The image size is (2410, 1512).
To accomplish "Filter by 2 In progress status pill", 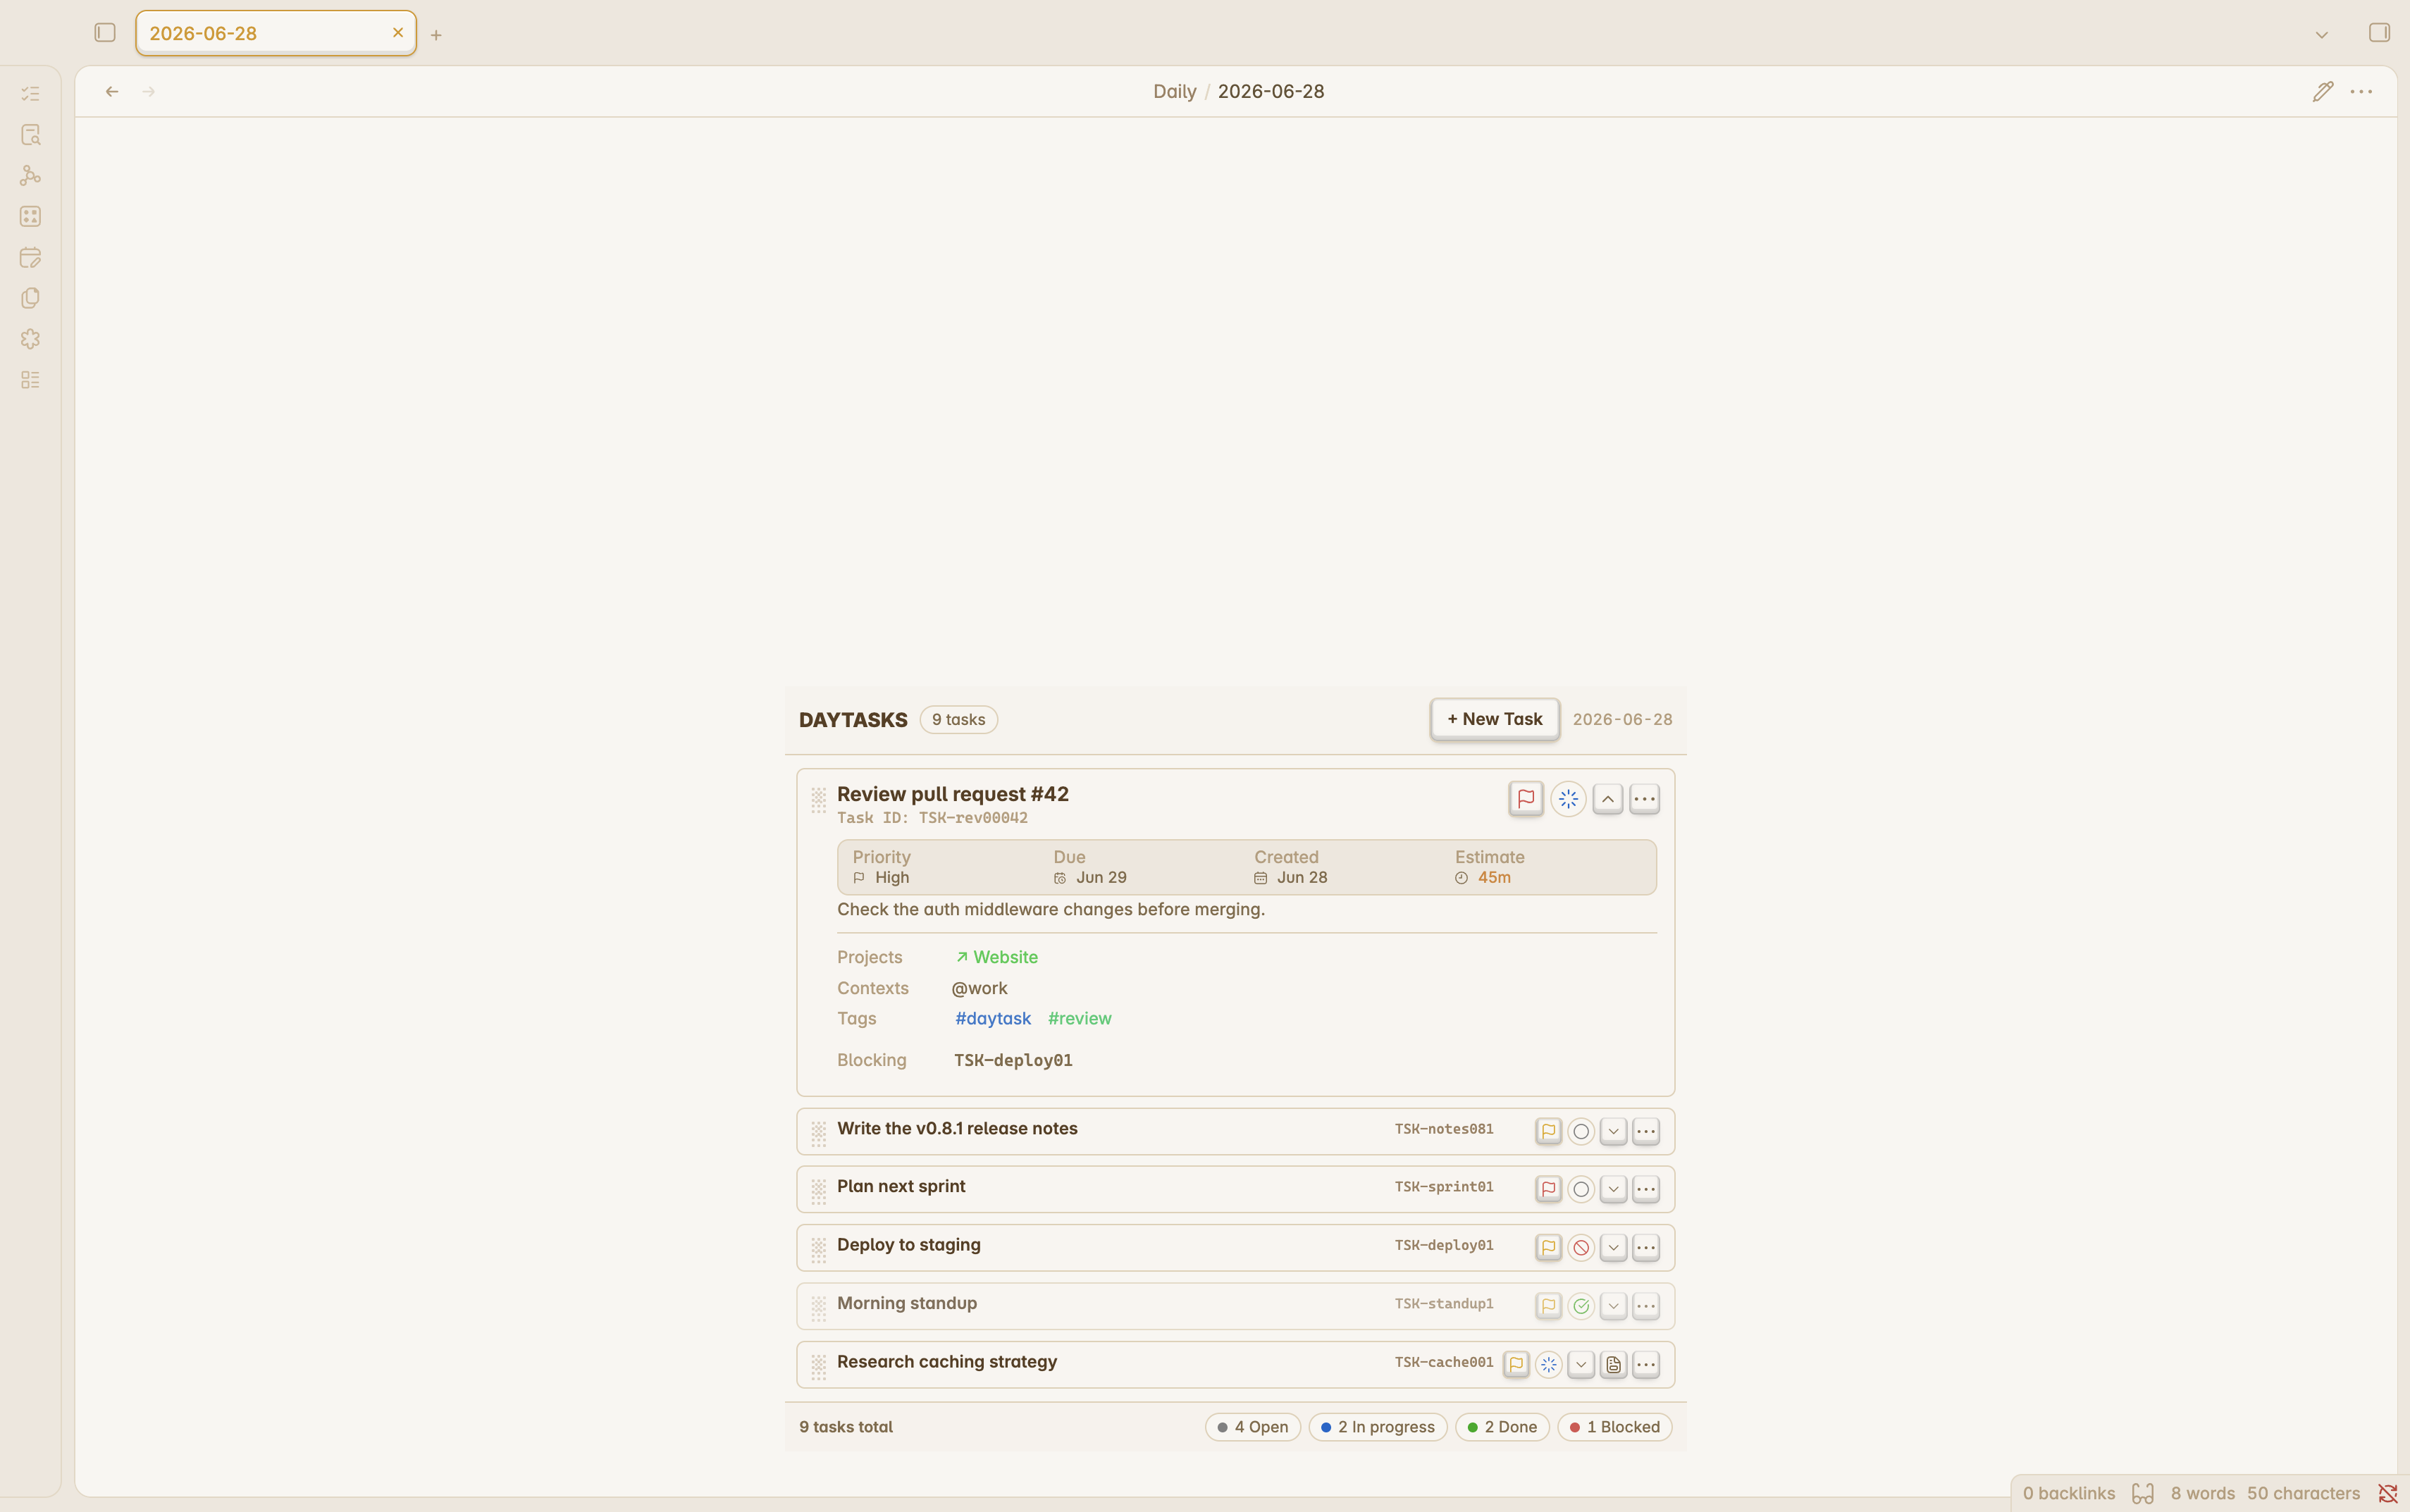I will [1377, 1427].
